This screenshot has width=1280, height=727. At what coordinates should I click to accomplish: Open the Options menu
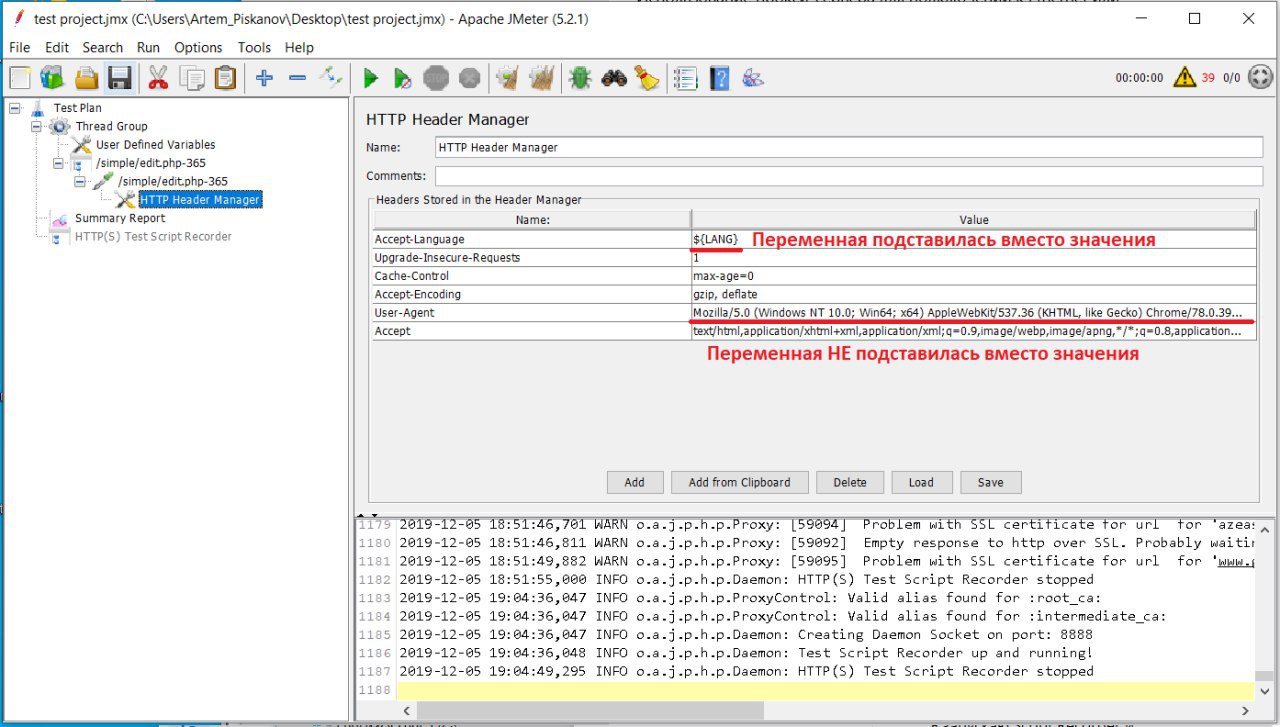click(198, 47)
